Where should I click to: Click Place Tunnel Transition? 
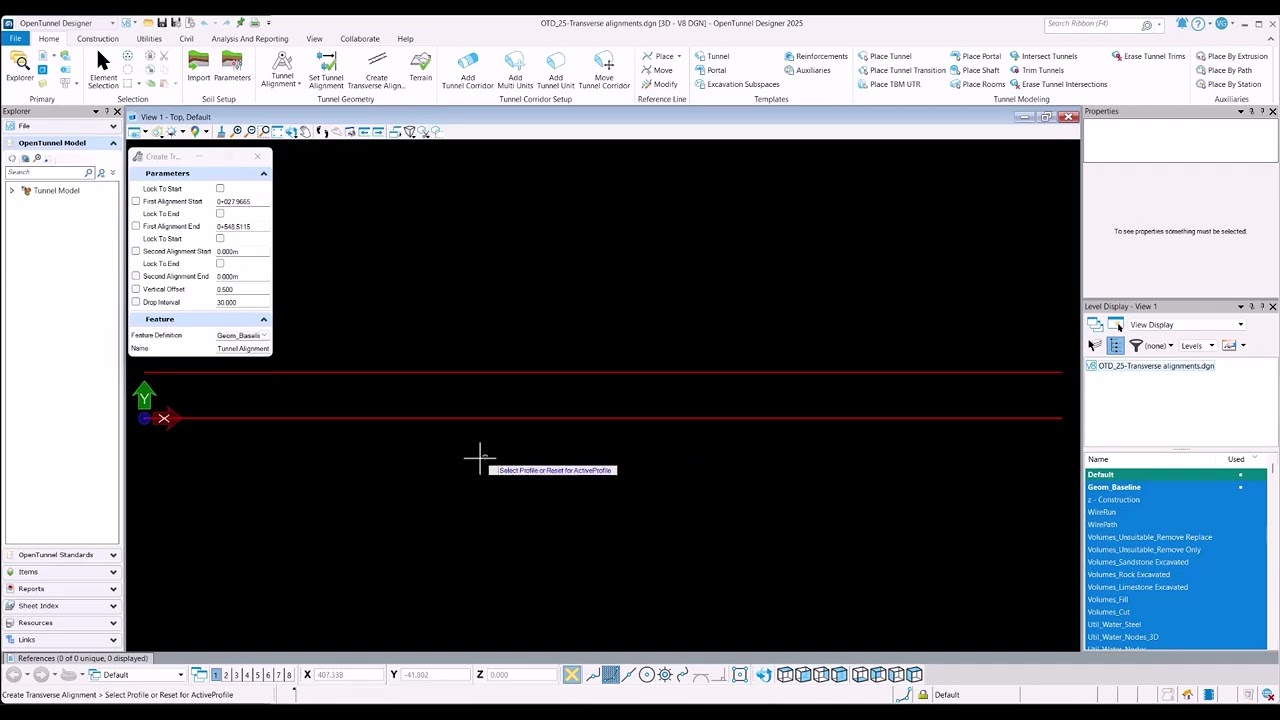pos(902,70)
